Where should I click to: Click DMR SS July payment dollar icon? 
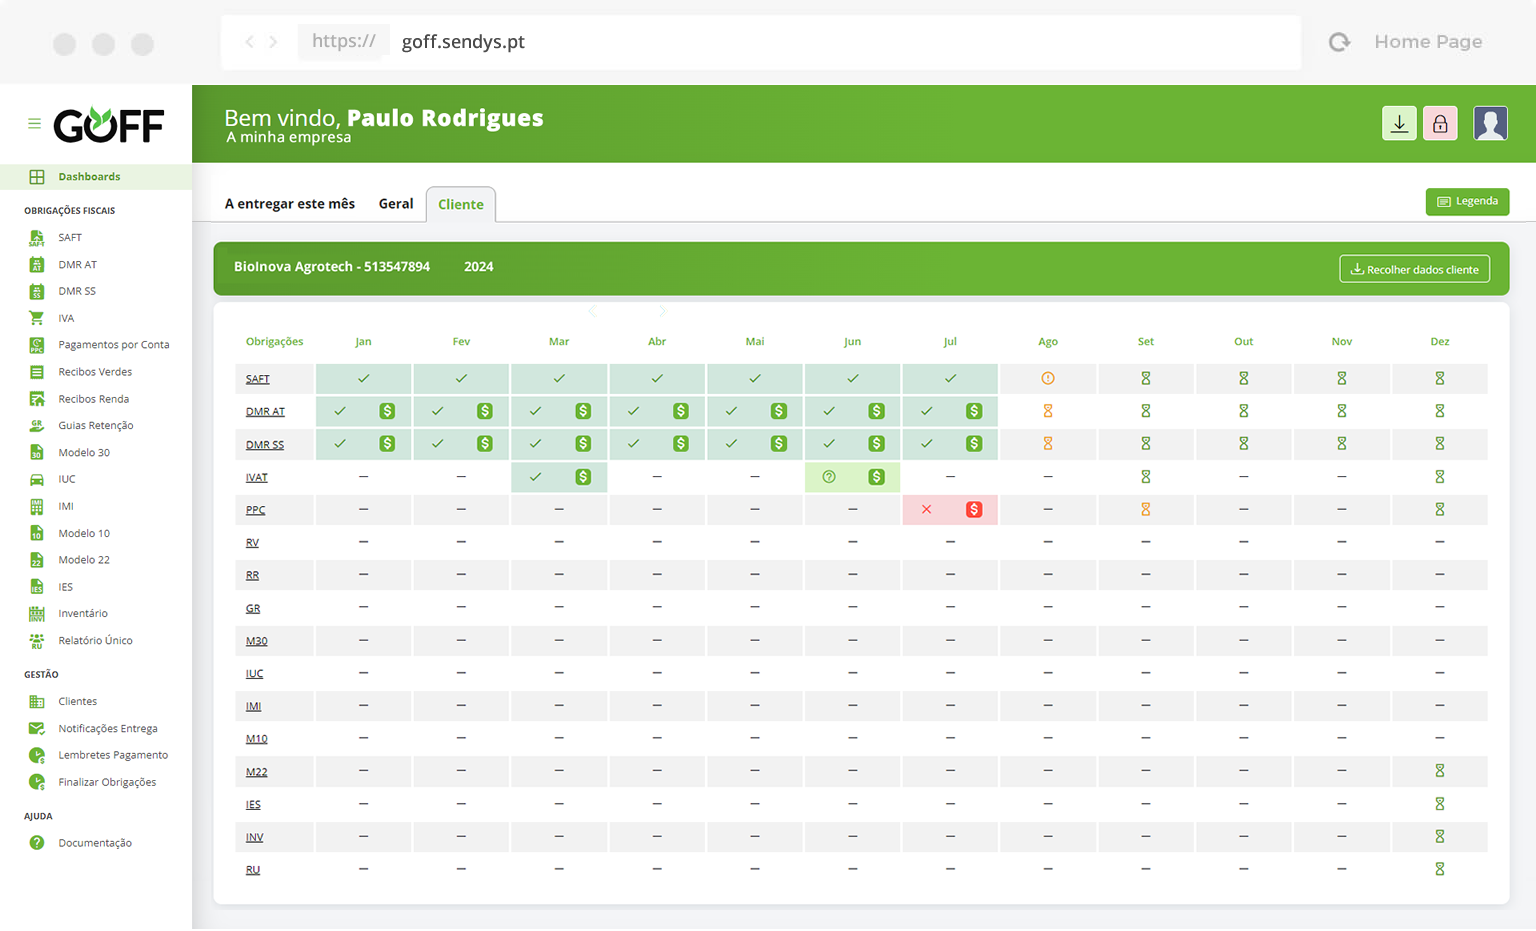pyautogui.click(x=974, y=444)
